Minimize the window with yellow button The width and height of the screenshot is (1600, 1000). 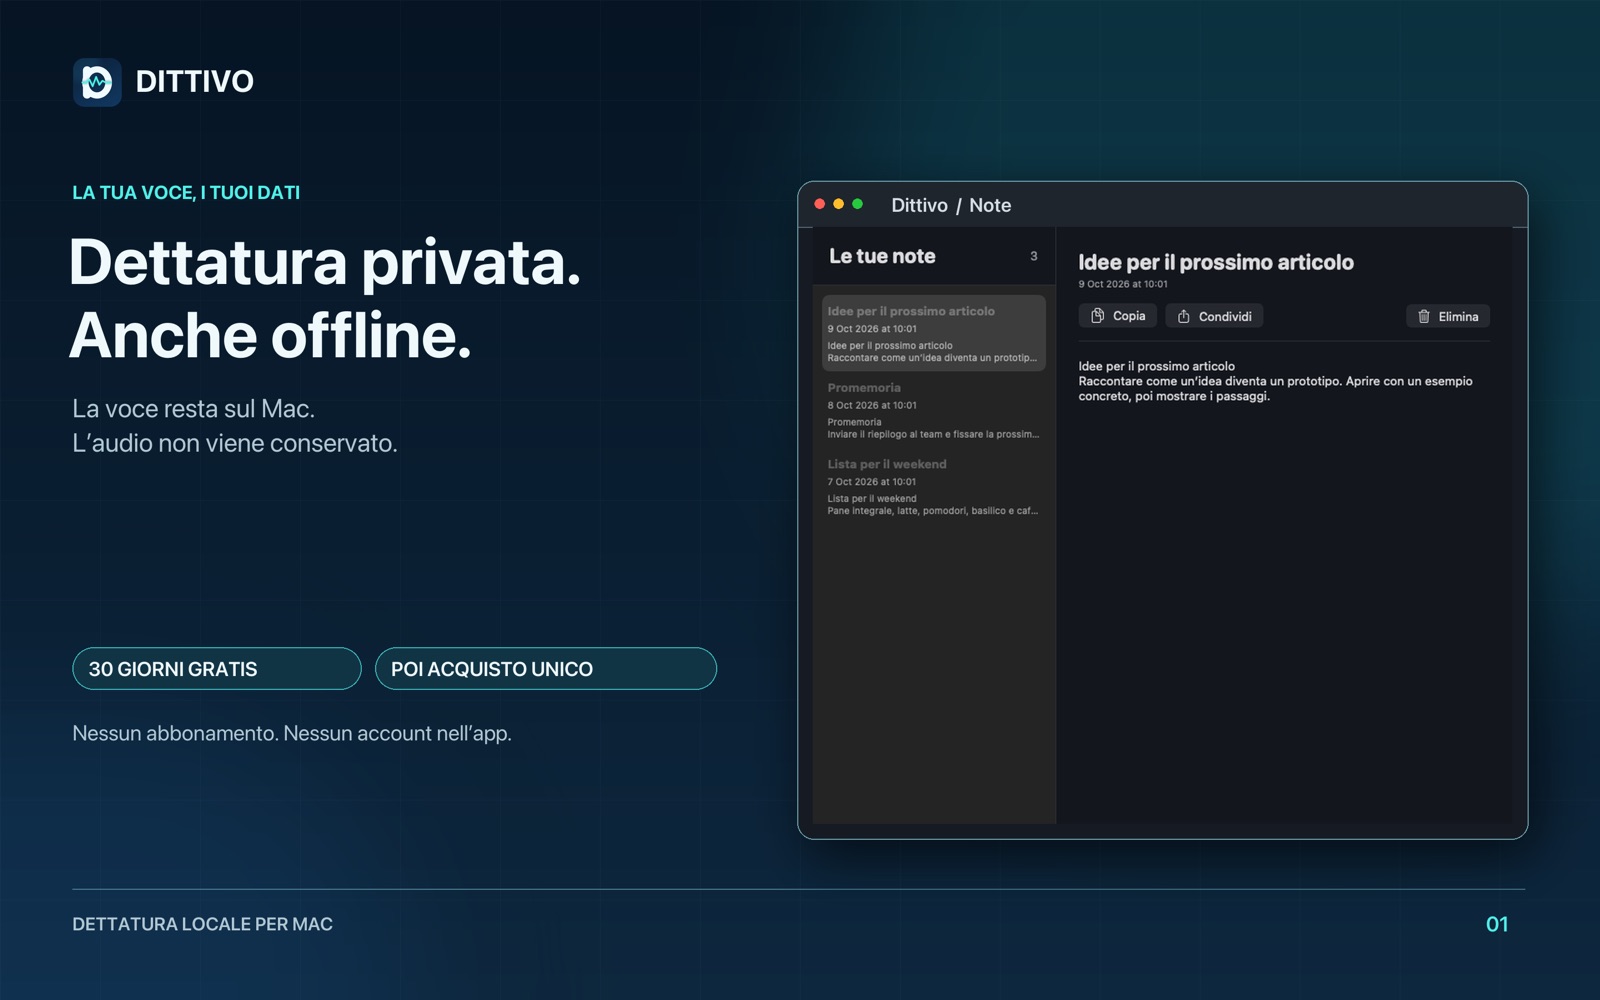[839, 204]
